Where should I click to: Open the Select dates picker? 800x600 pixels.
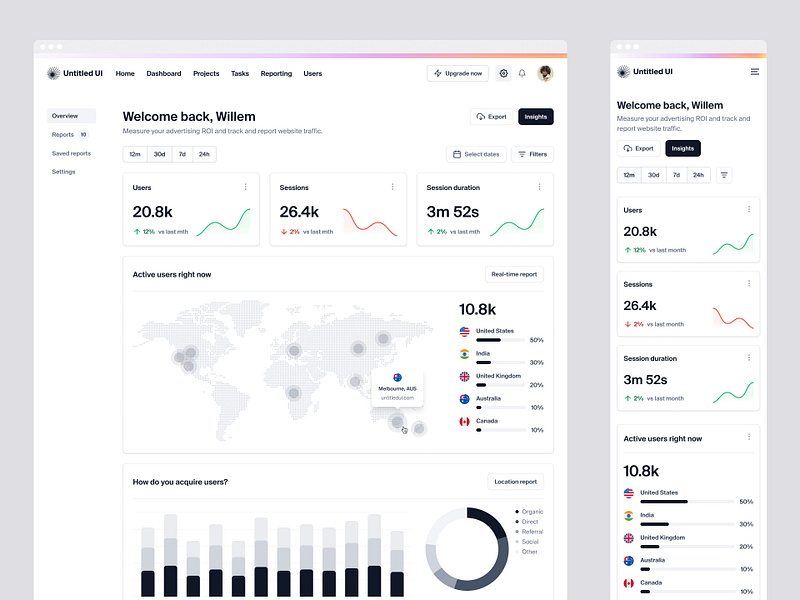click(476, 154)
